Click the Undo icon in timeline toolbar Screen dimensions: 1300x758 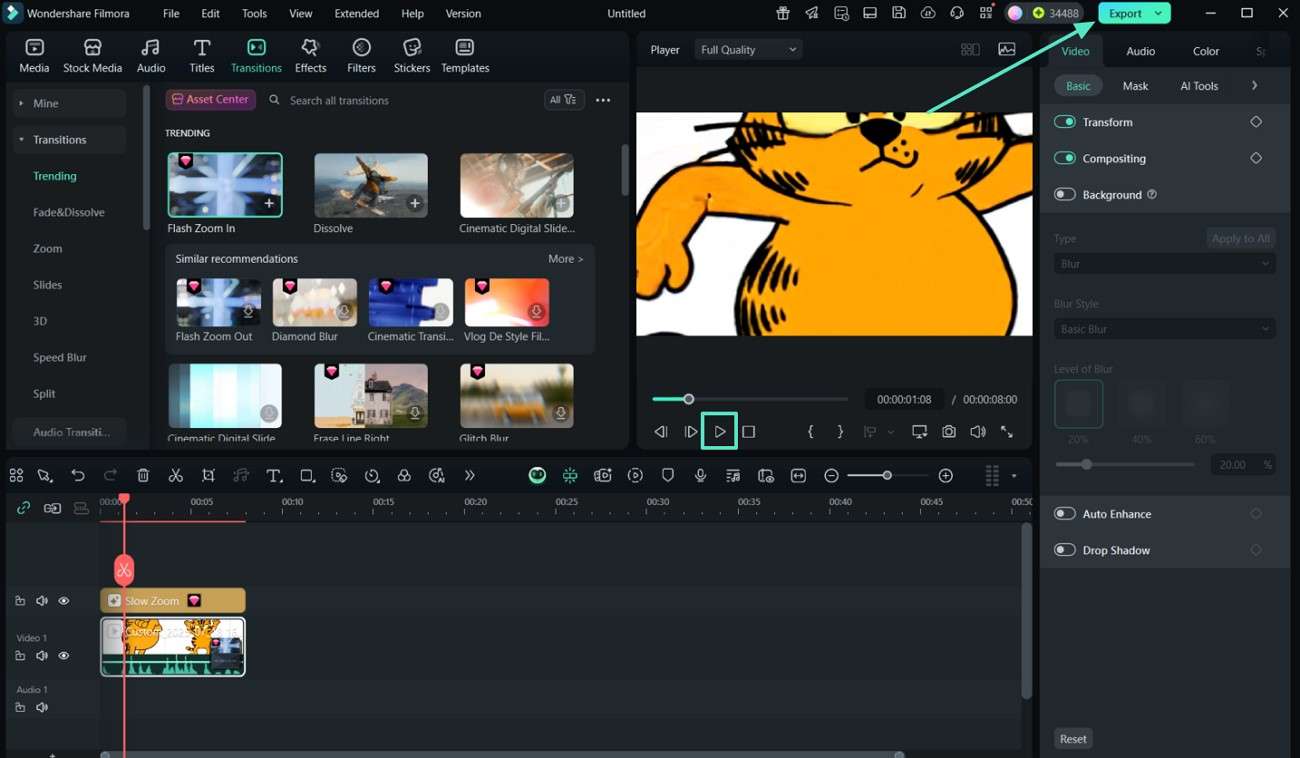click(78, 476)
